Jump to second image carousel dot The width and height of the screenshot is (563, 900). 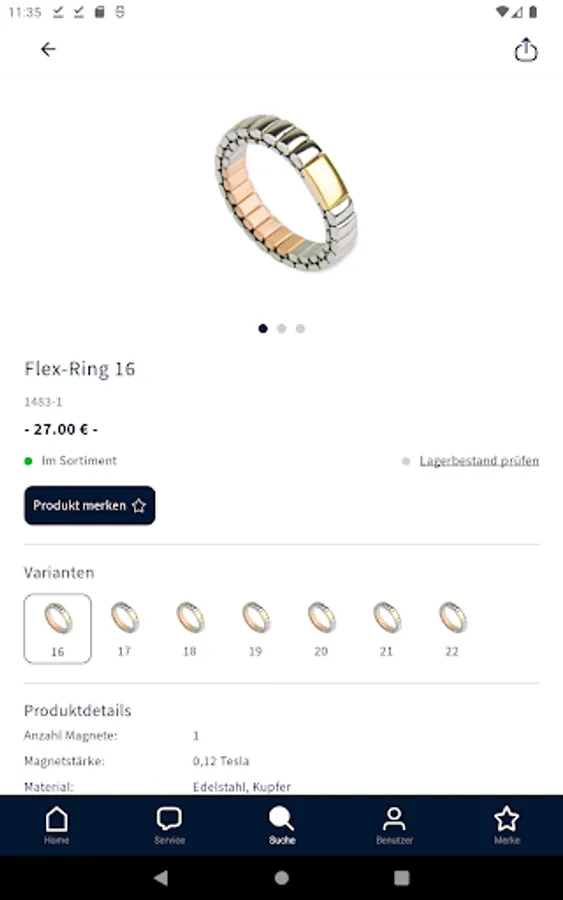(282, 328)
